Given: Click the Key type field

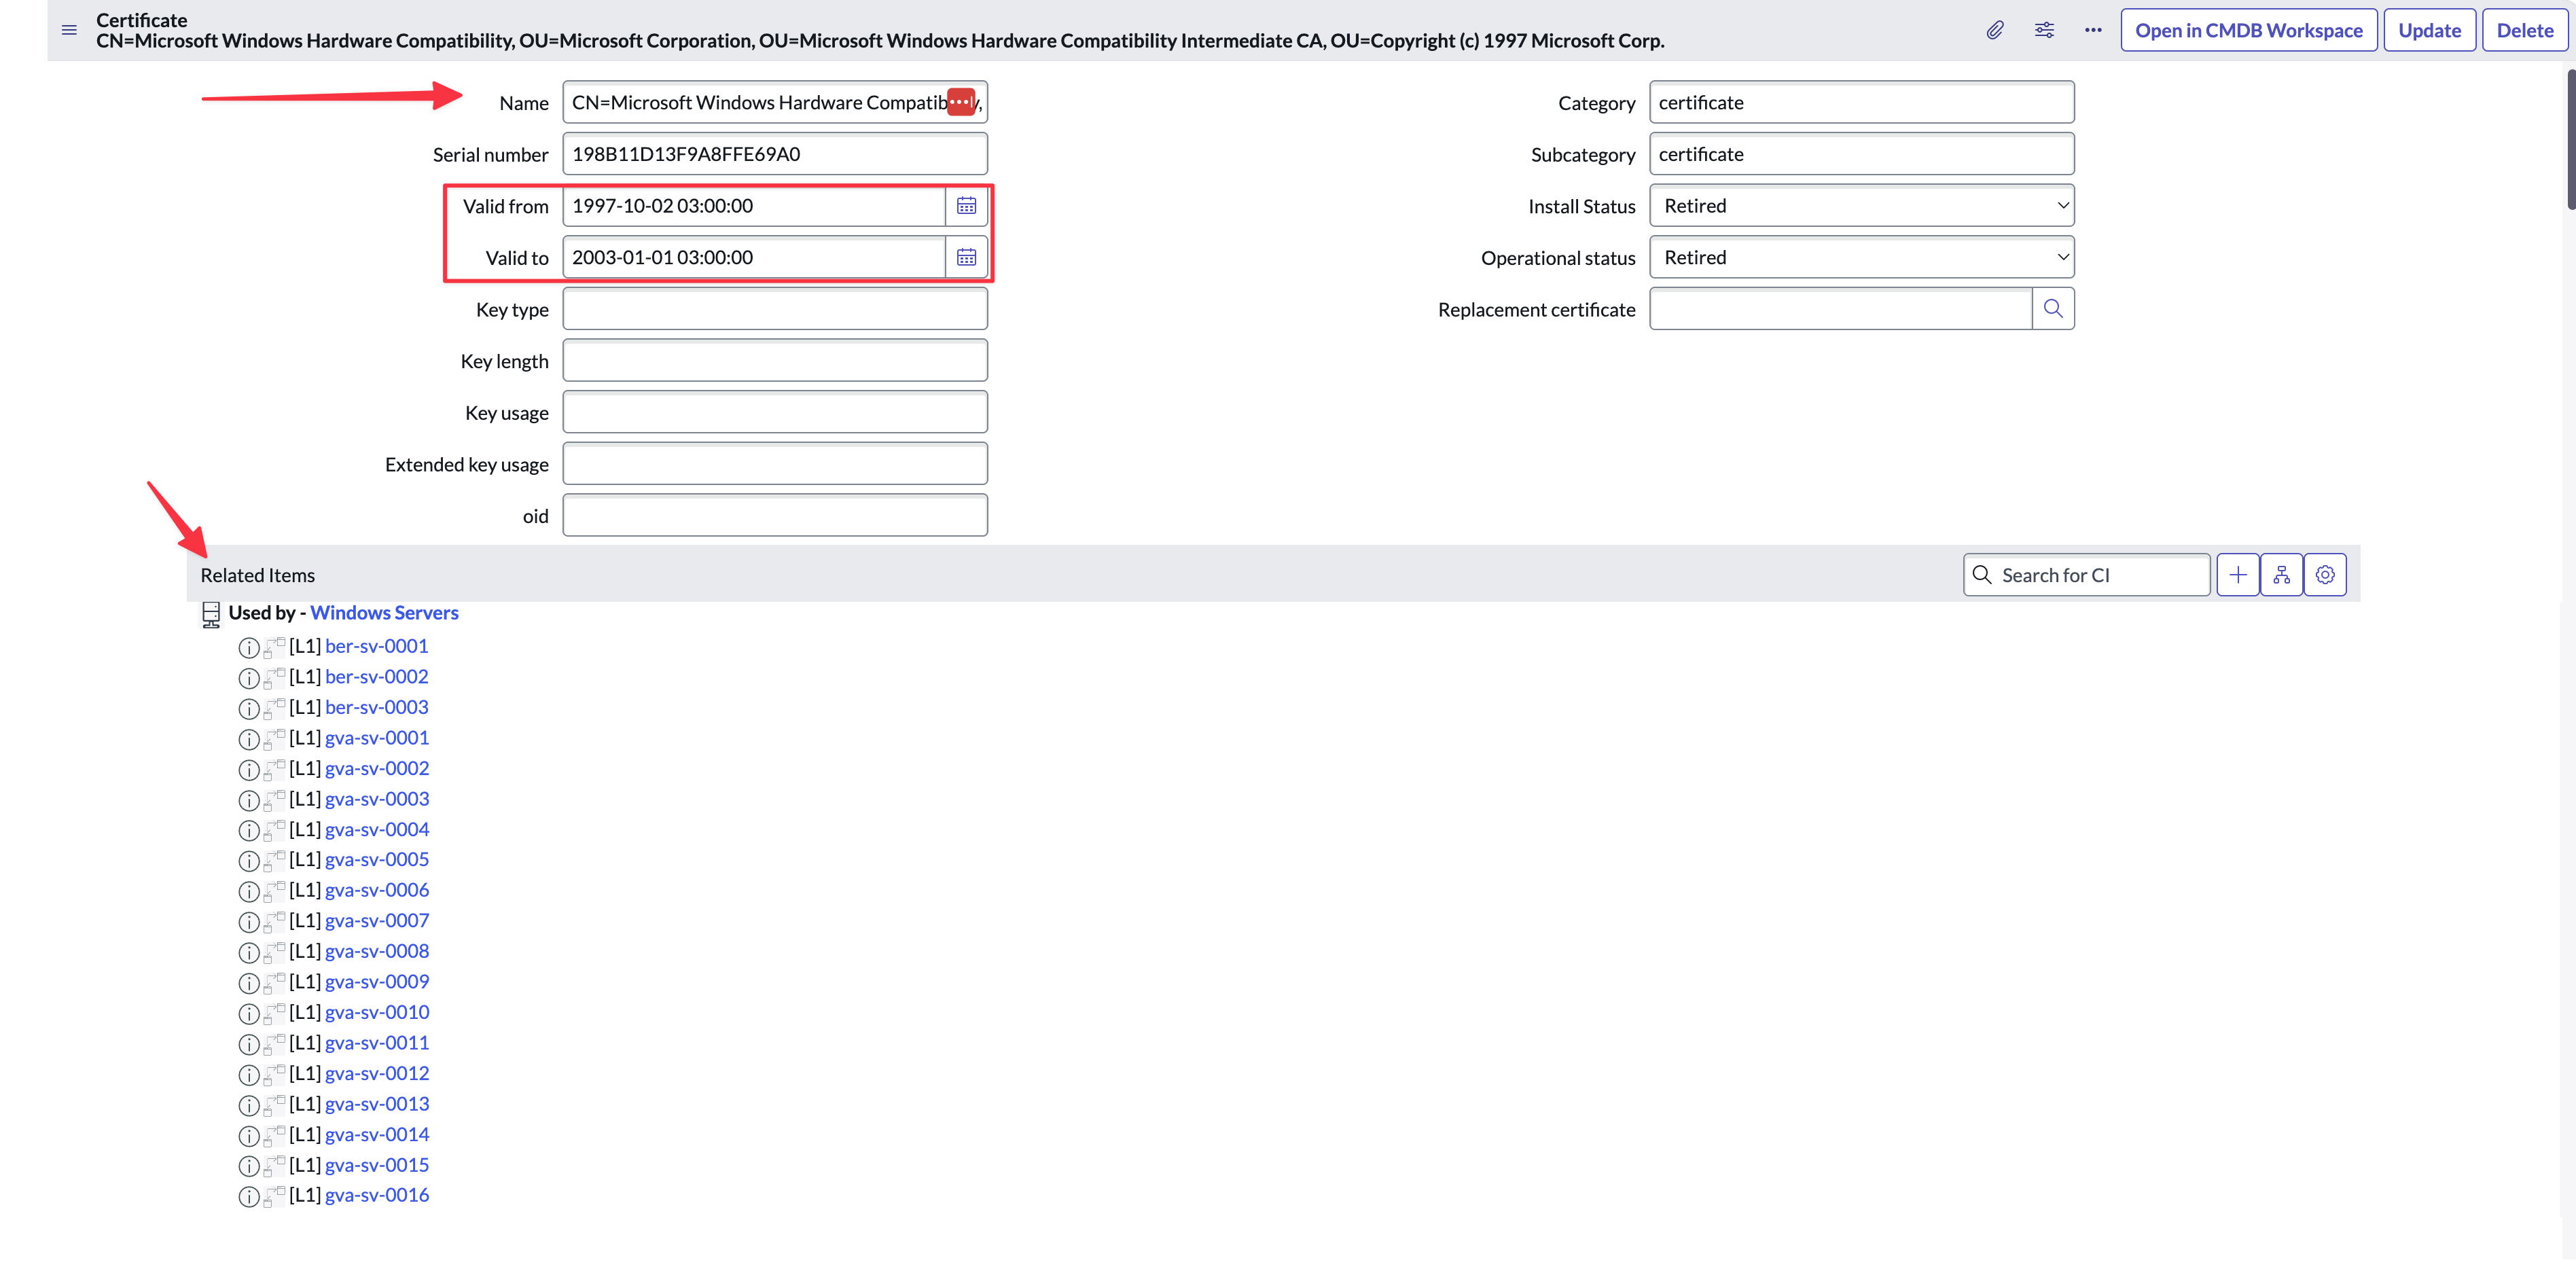Looking at the screenshot, I should pos(775,309).
